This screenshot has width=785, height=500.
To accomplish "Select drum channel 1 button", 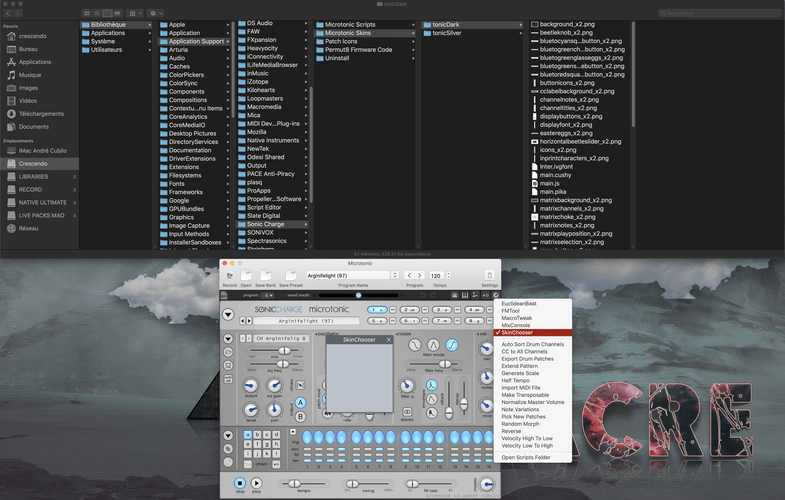I will (377, 310).
